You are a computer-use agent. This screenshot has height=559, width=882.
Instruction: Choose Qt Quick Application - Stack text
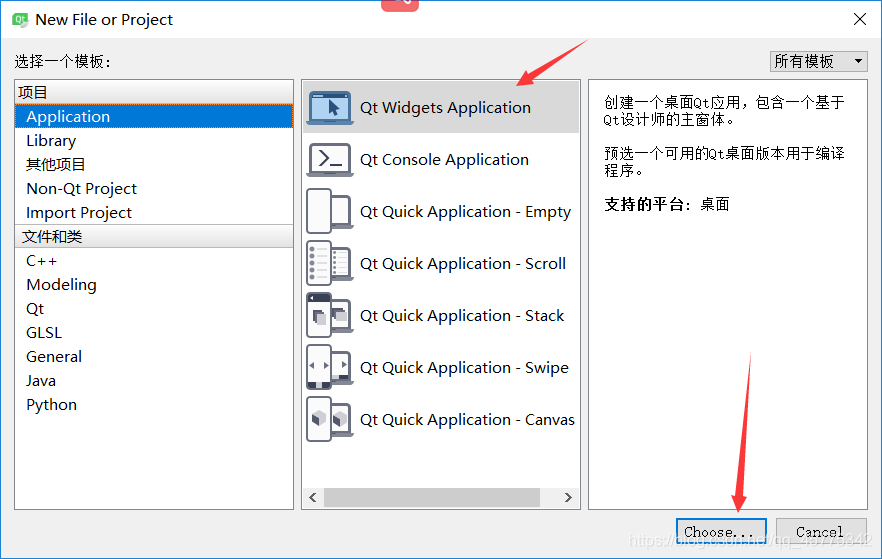click(x=462, y=316)
